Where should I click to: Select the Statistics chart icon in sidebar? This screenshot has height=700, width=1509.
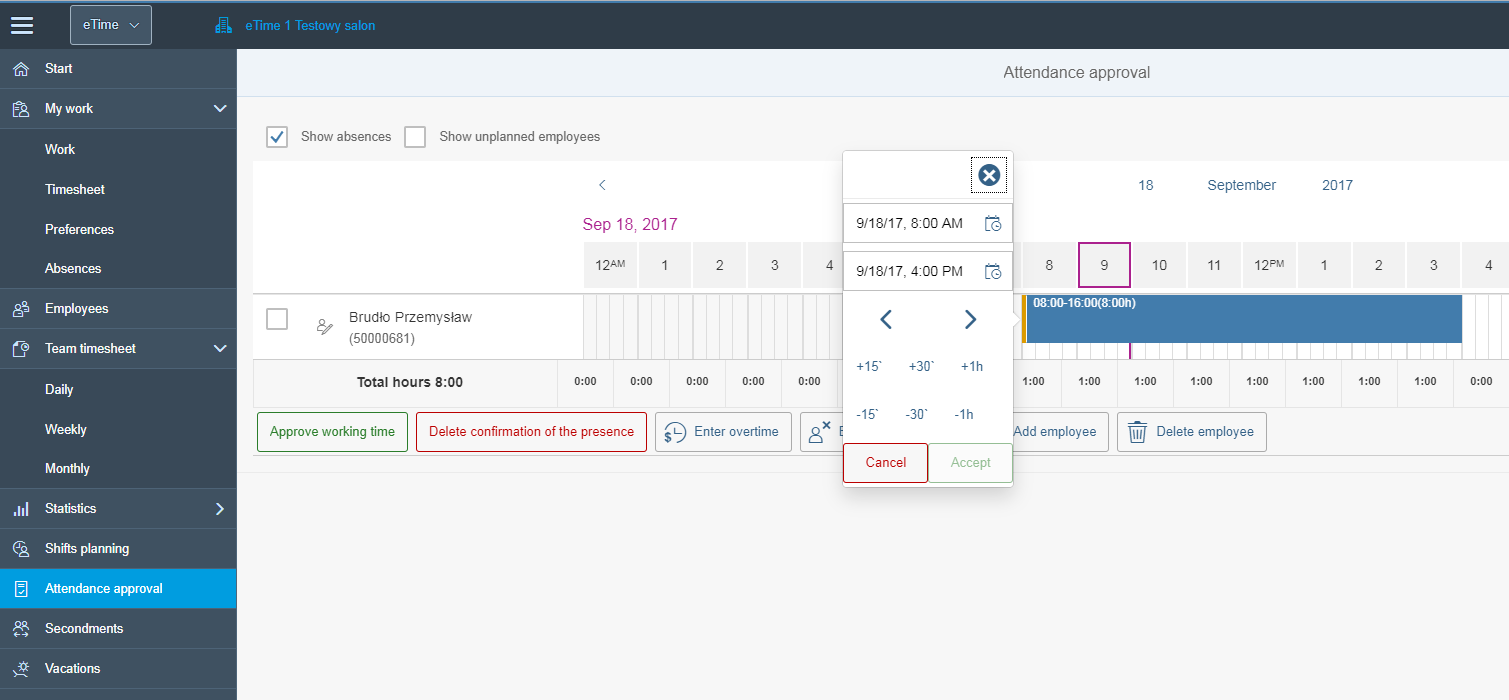(x=22, y=508)
